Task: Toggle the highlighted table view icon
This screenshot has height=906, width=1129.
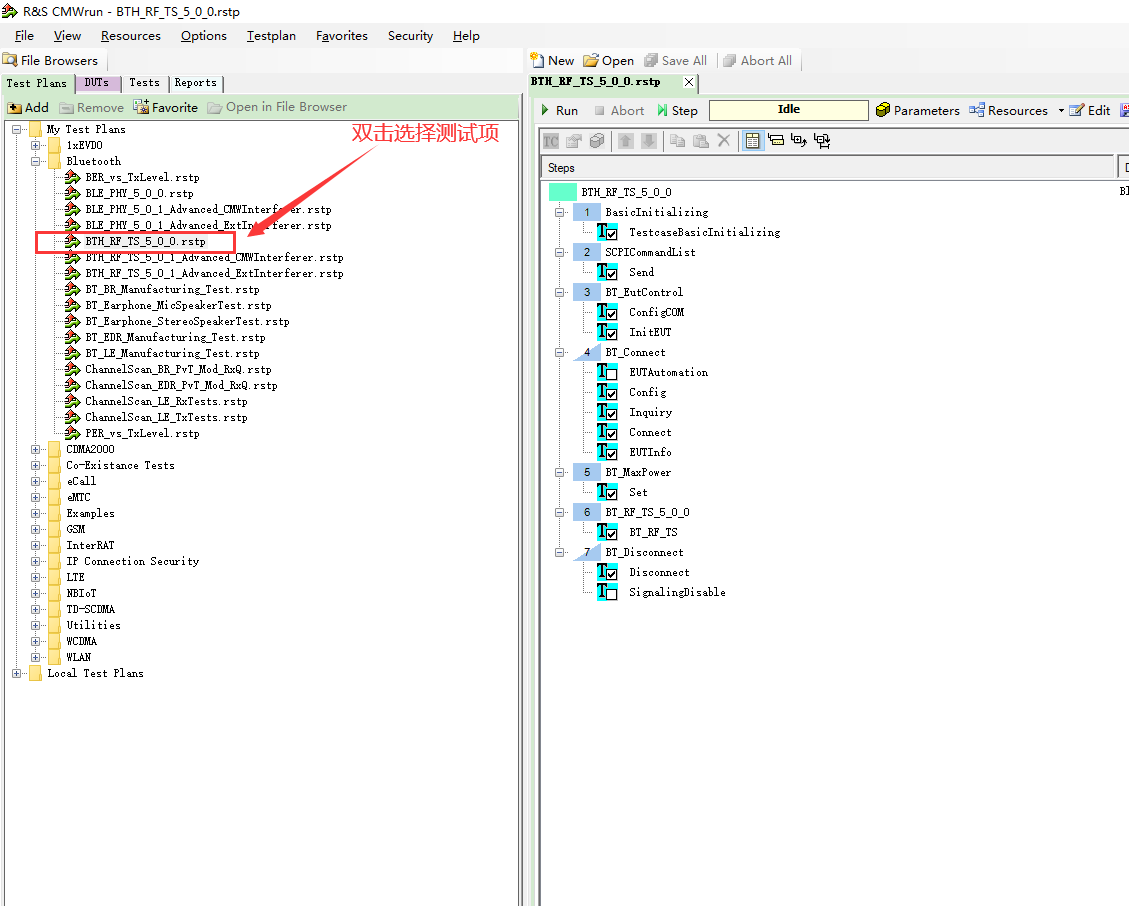Action: click(752, 141)
